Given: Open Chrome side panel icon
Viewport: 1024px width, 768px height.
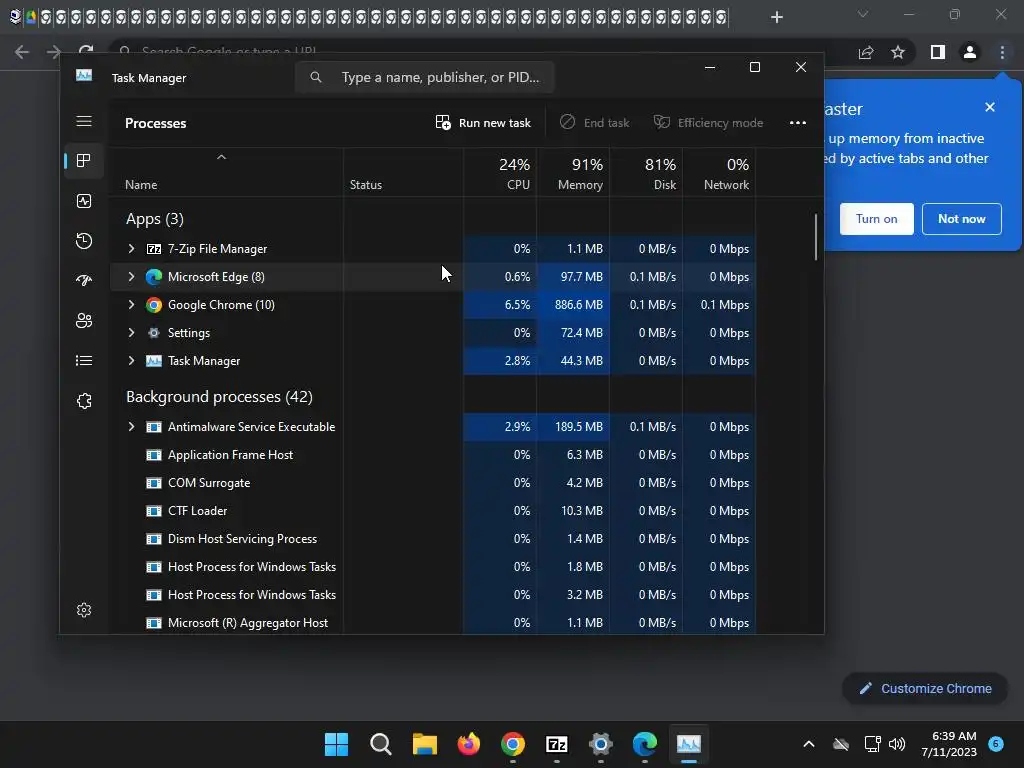Looking at the screenshot, I should [938, 52].
